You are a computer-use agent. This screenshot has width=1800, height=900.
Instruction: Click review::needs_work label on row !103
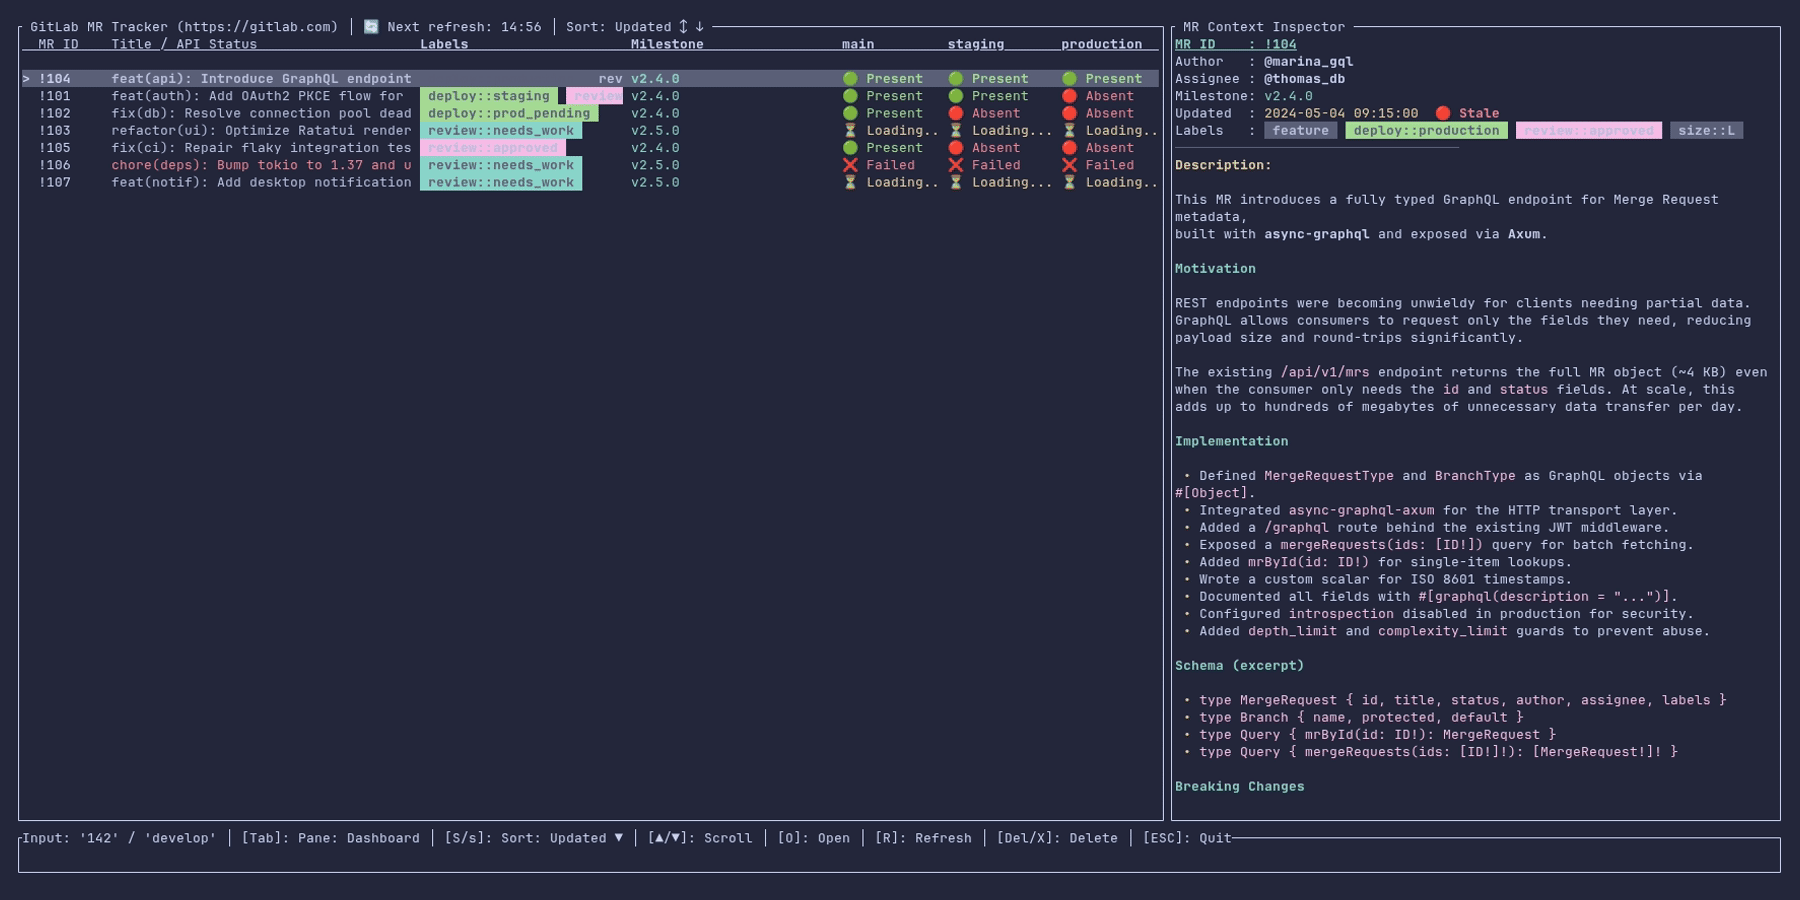(x=501, y=131)
